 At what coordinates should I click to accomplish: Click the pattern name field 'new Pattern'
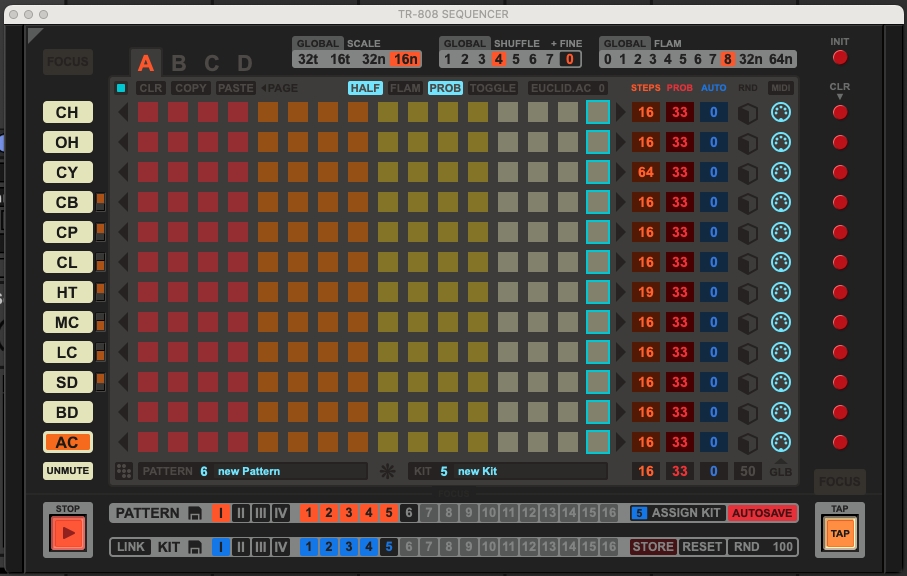291,471
